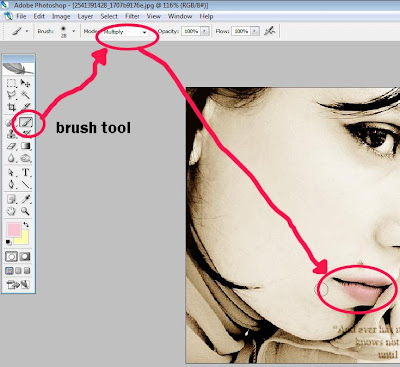The width and height of the screenshot is (400, 367).
Task: Open the Mode dropdown showing Multiply
Action: tap(125, 32)
